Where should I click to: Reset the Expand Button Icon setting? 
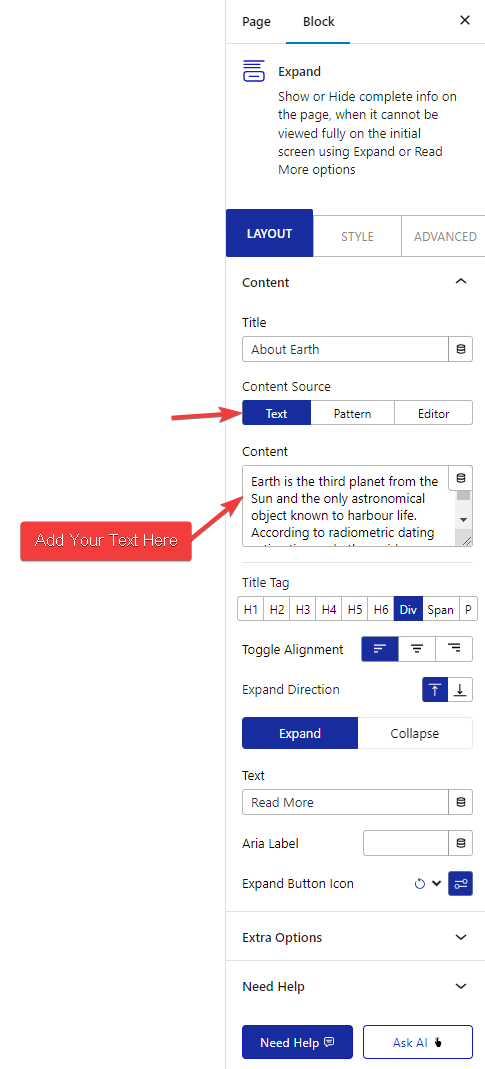click(x=420, y=884)
